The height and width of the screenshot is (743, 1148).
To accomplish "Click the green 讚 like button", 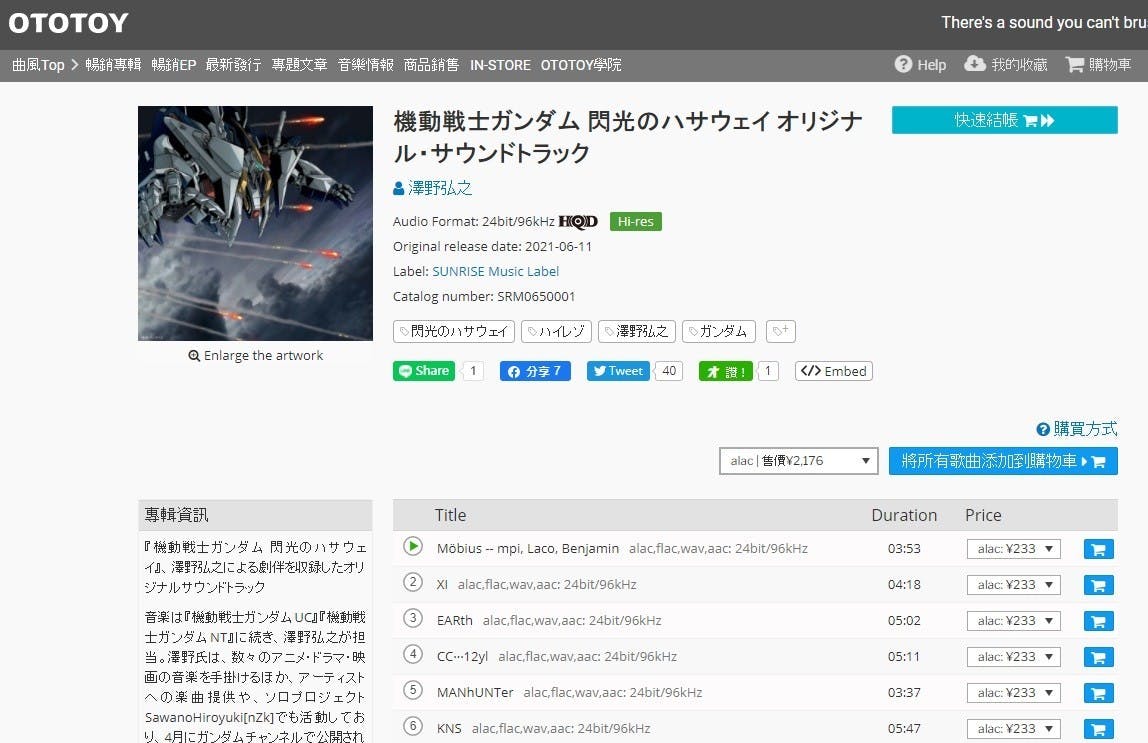I will point(726,371).
